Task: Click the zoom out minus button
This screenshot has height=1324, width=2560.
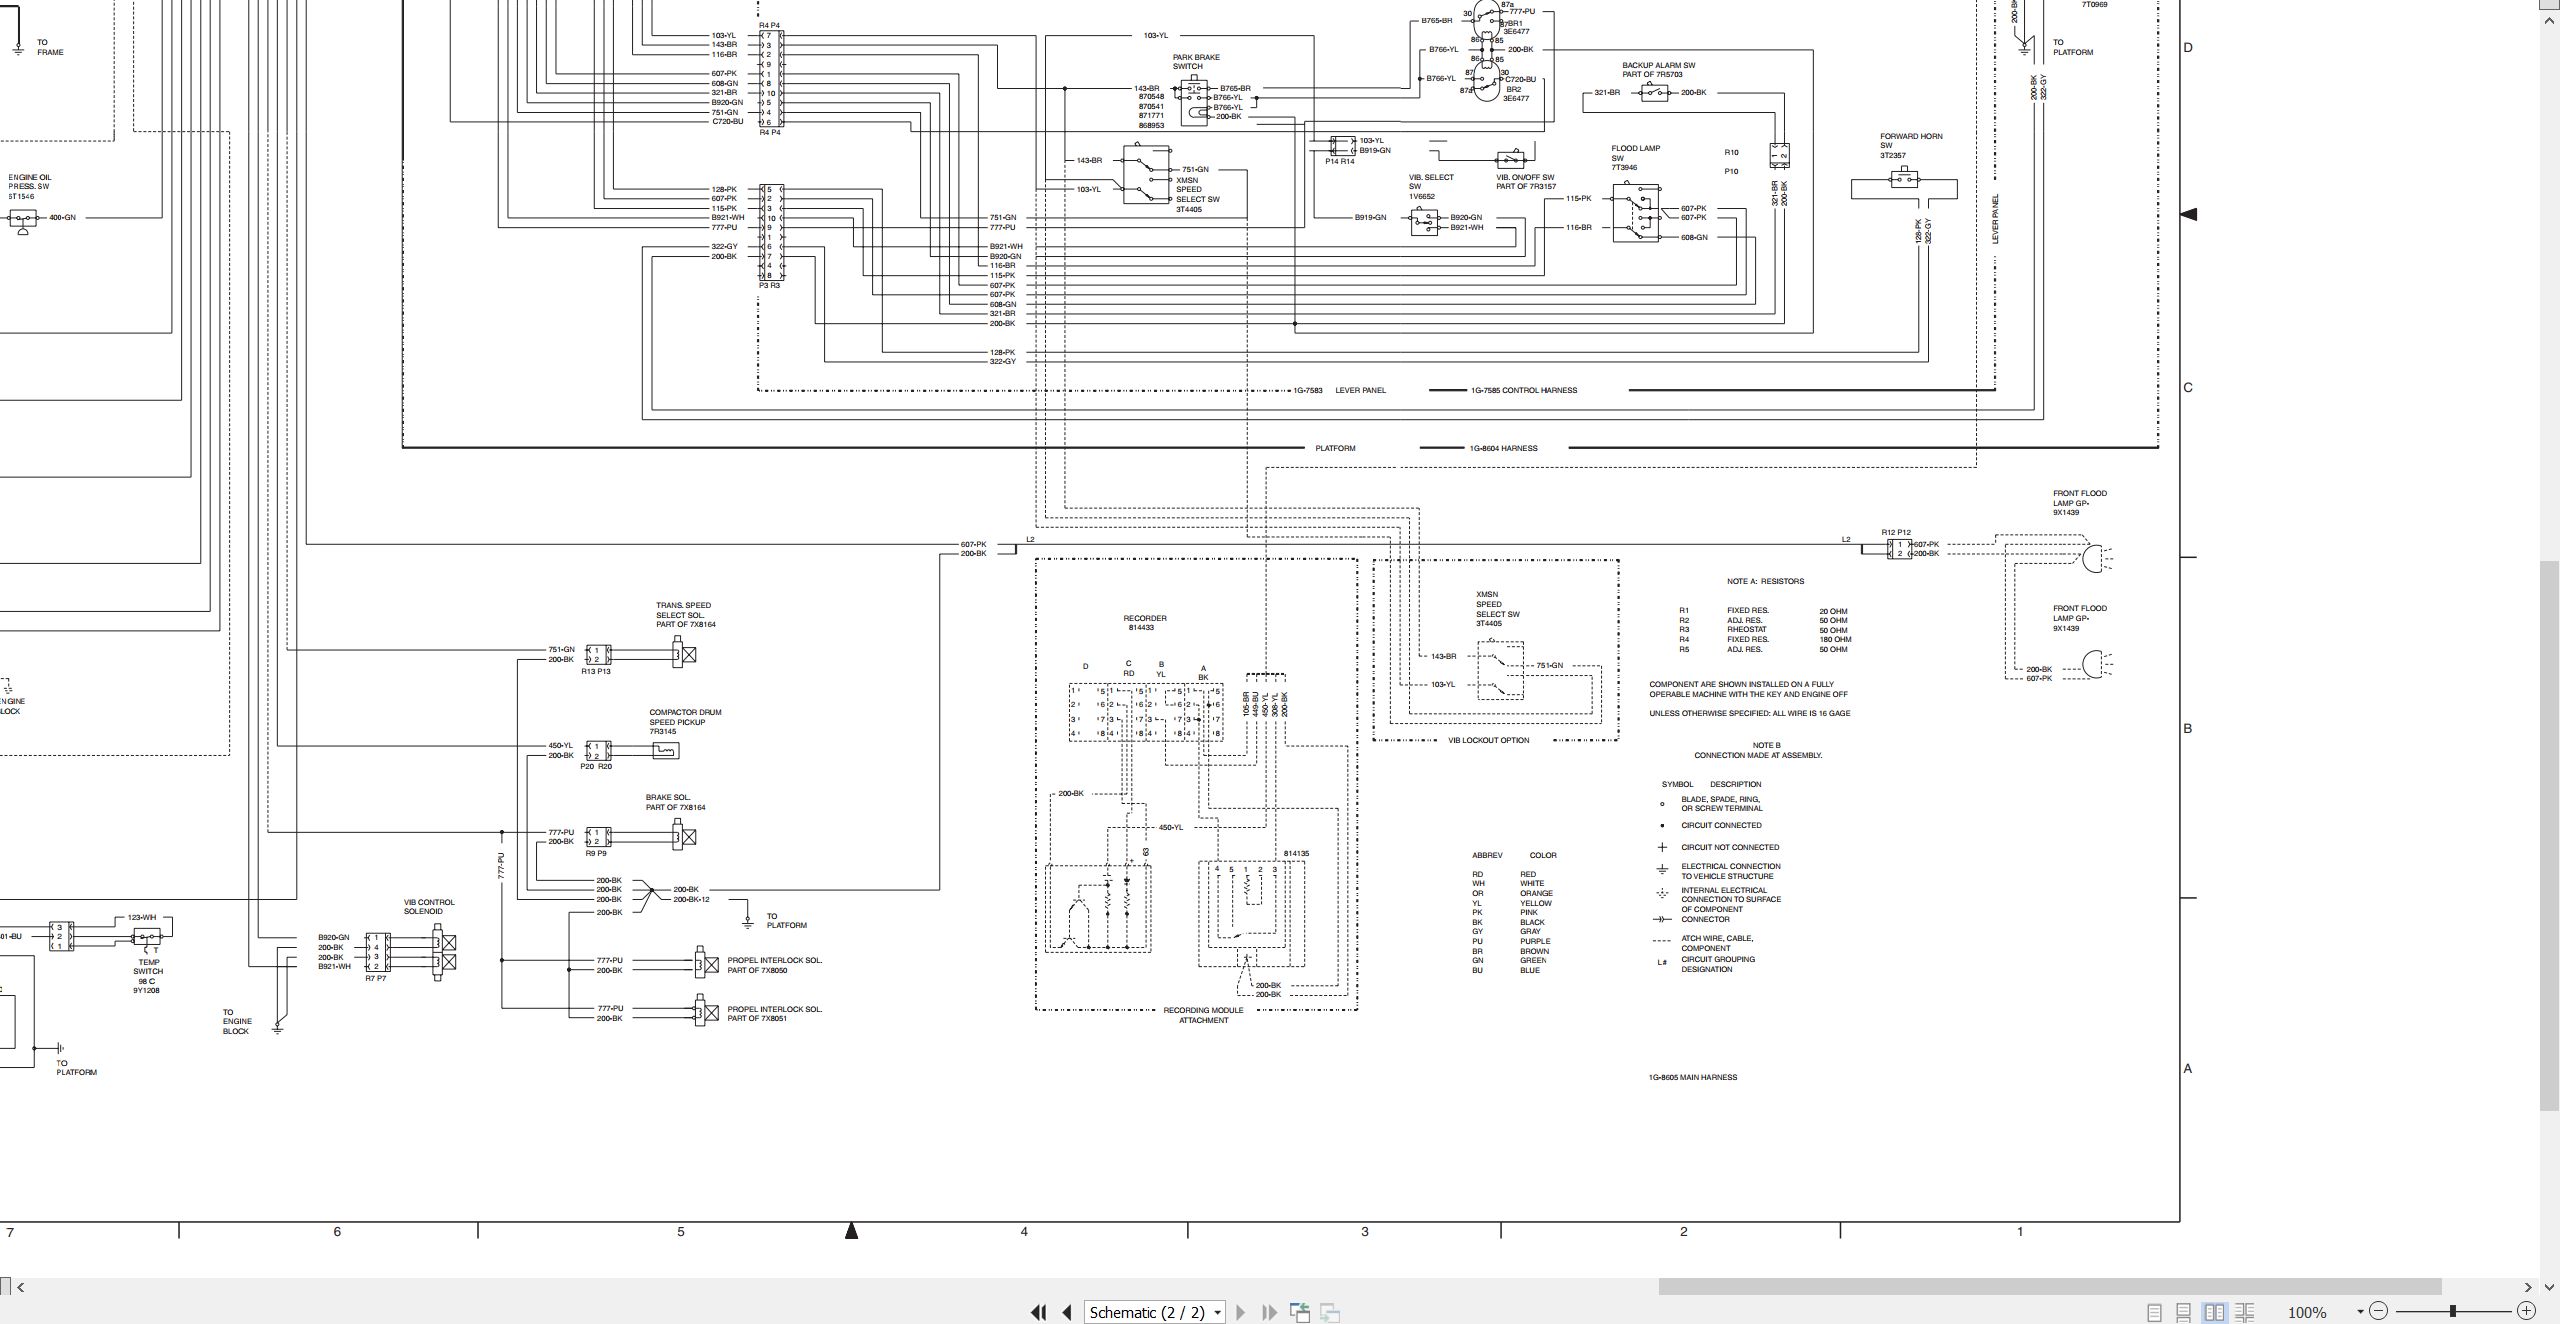Action: pos(2379,1311)
